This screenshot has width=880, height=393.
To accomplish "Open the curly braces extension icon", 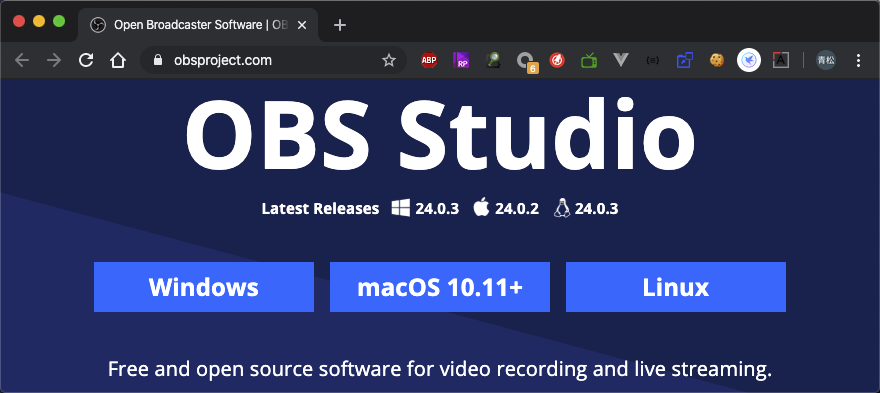I will (x=652, y=60).
